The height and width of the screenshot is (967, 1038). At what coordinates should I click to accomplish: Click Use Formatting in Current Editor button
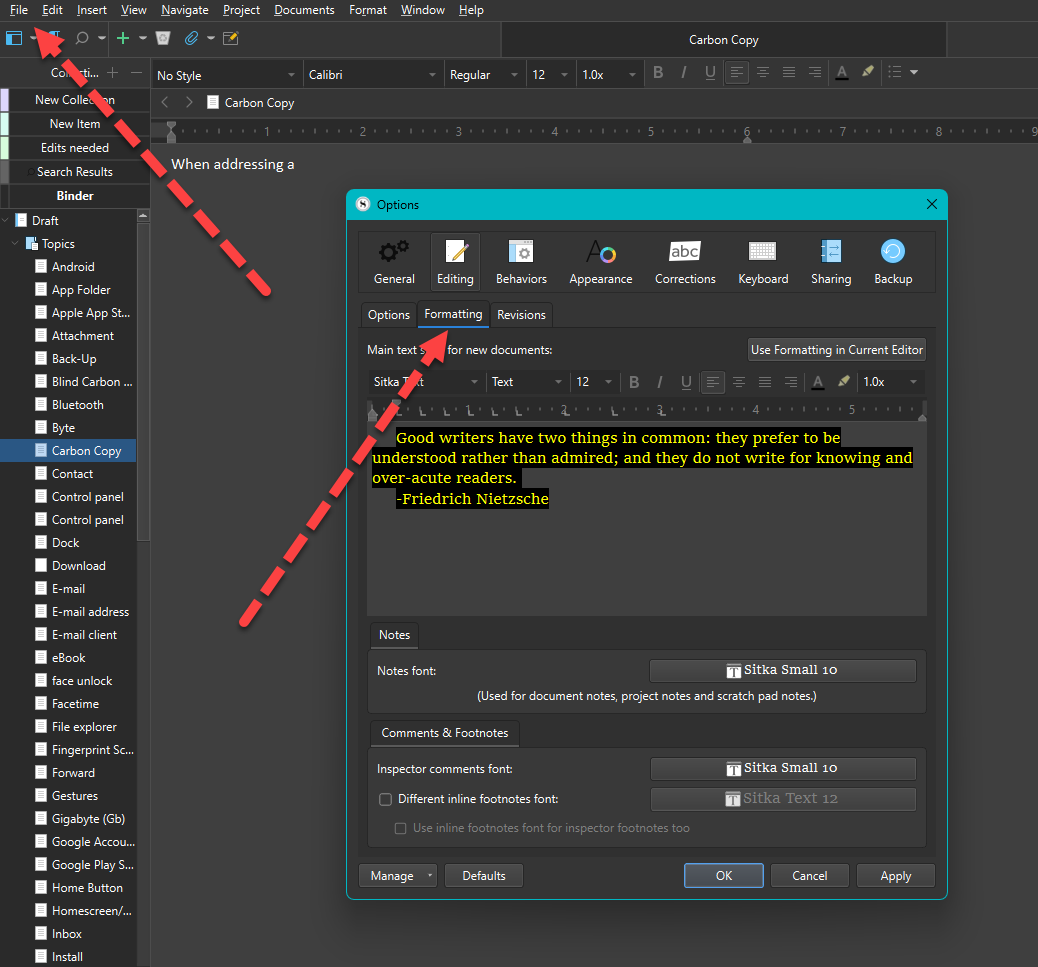(x=837, y=350)
